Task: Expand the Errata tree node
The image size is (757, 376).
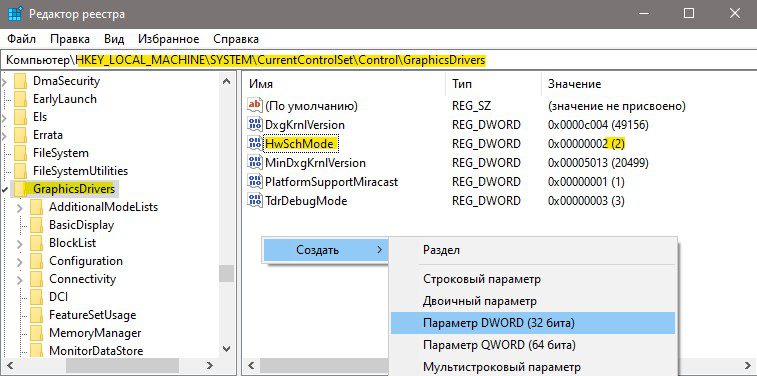Action: pos(4,136)
